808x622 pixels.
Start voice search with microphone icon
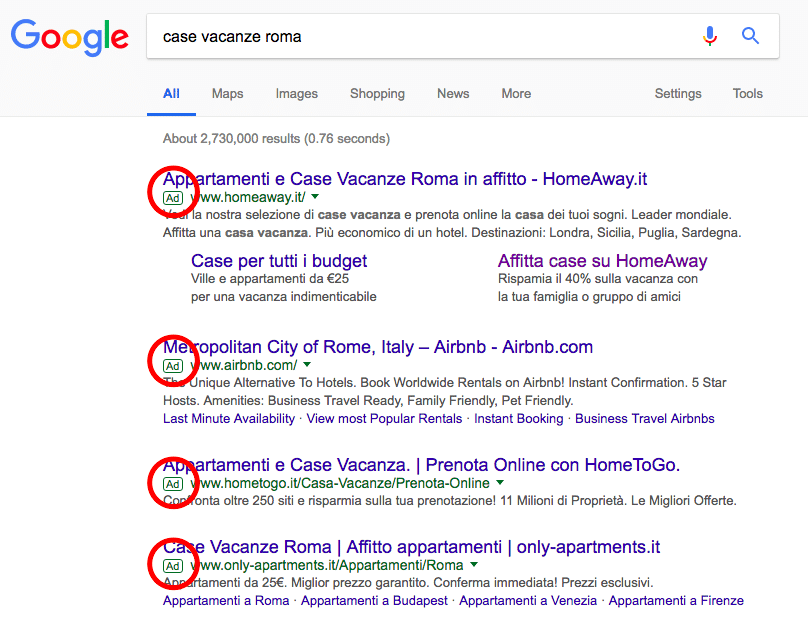710,36
